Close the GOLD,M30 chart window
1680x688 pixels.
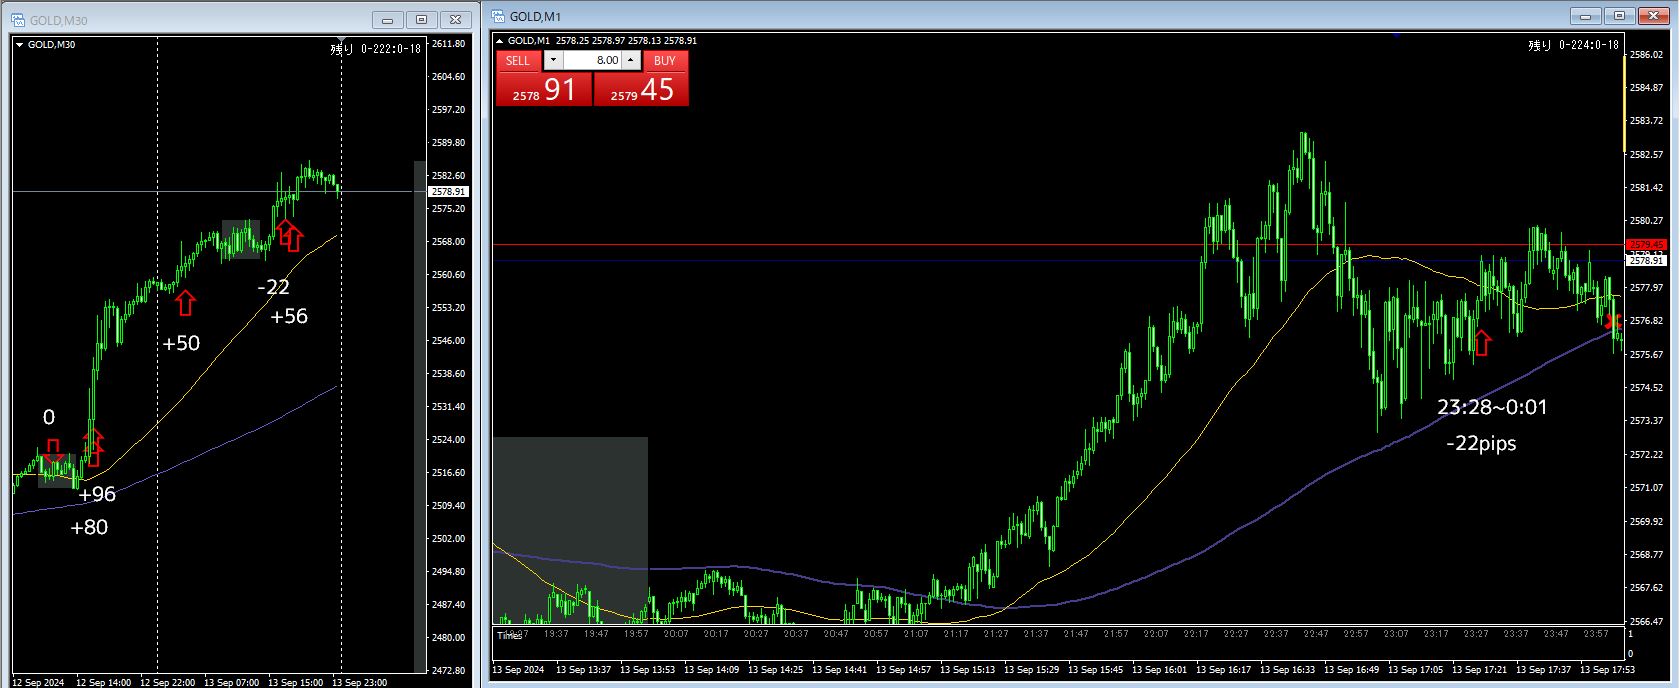456,19
